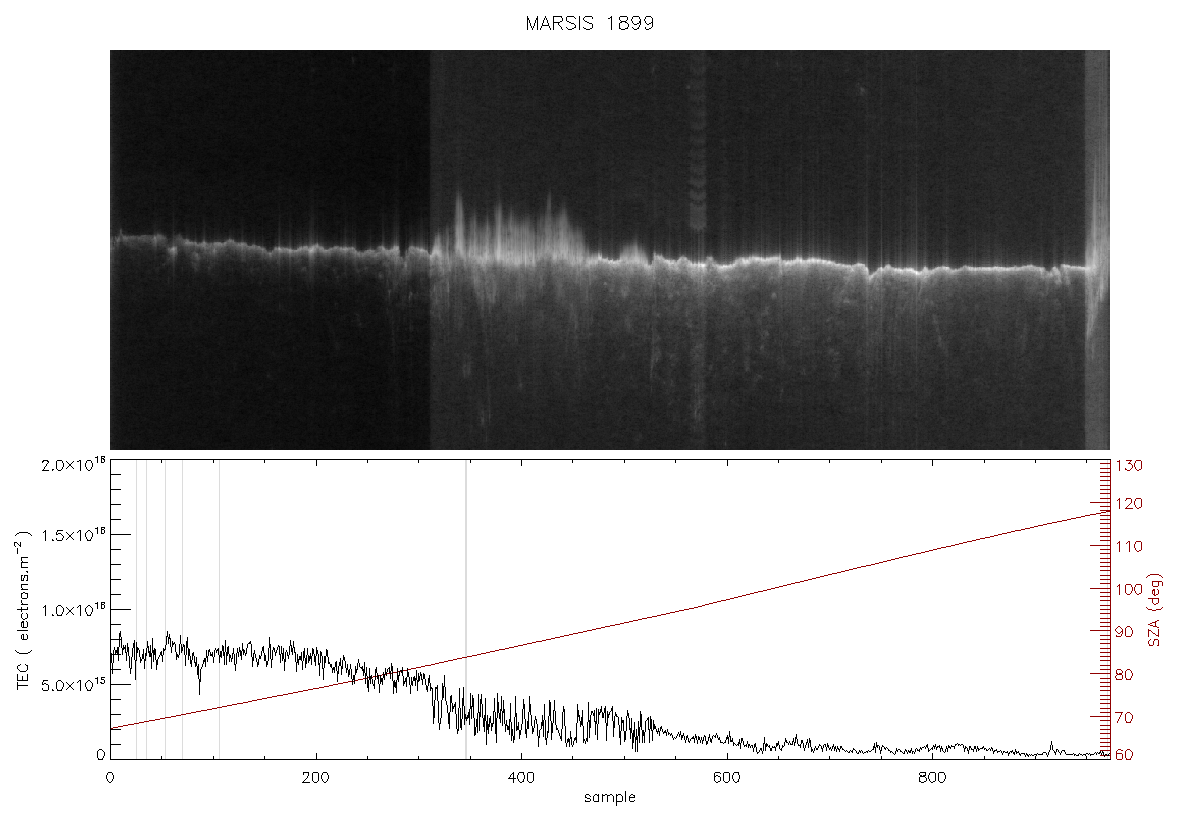1180x830 pixels.
Task: Click the 5.0×10^15 TEC axis value
Action: tap(73, 686)
